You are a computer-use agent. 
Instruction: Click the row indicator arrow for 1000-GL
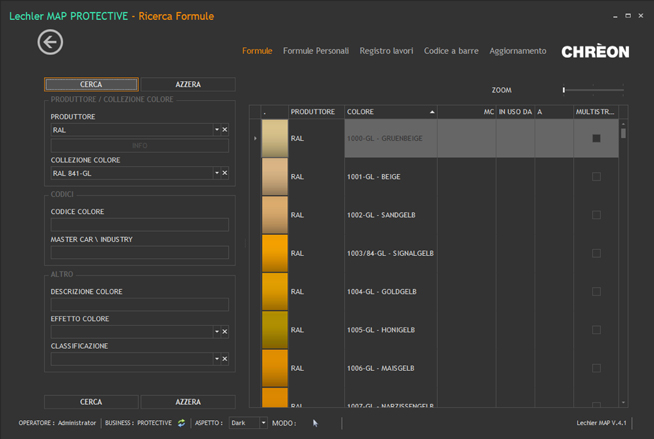[x=255, y=138]
